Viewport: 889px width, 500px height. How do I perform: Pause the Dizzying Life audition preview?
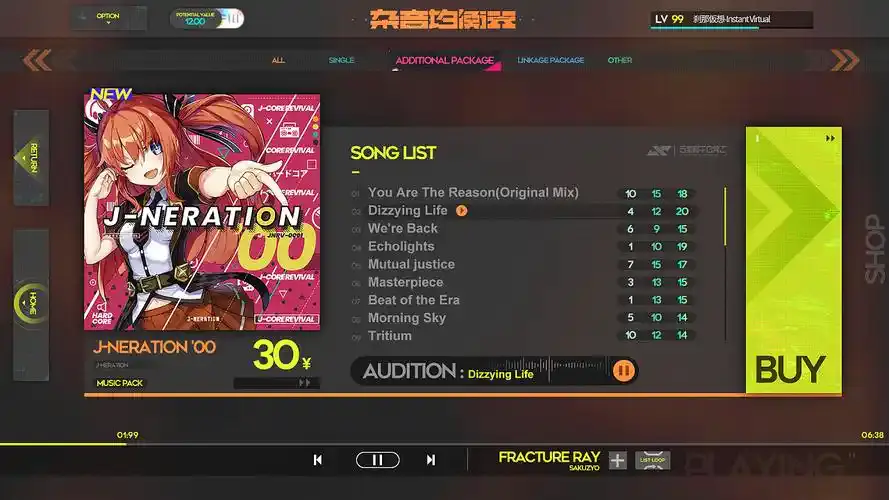pyautogui.click(x=623, y=371)
